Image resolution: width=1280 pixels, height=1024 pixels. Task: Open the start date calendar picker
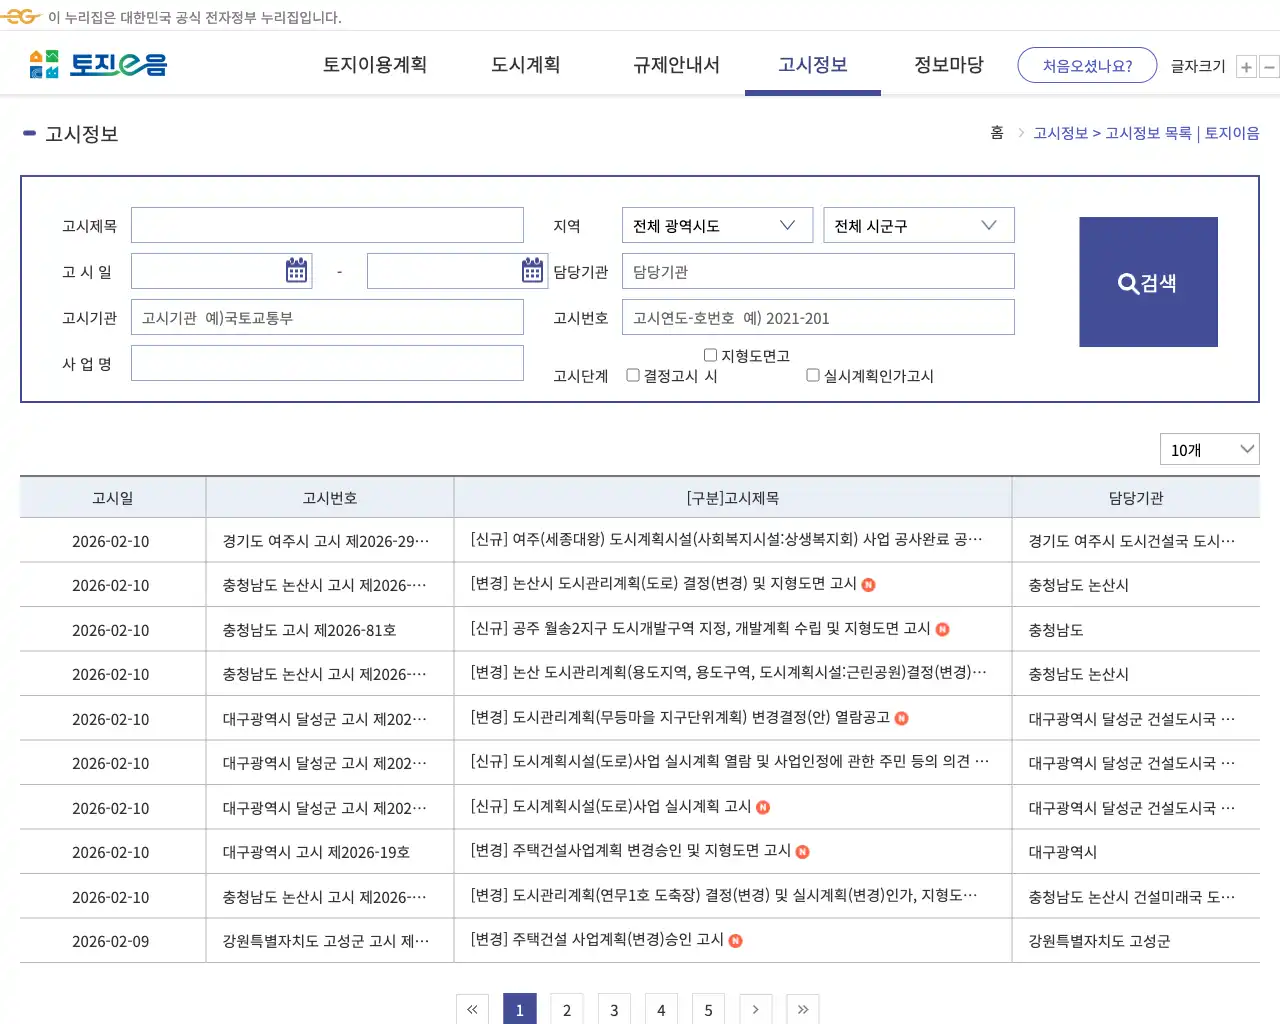296,270
